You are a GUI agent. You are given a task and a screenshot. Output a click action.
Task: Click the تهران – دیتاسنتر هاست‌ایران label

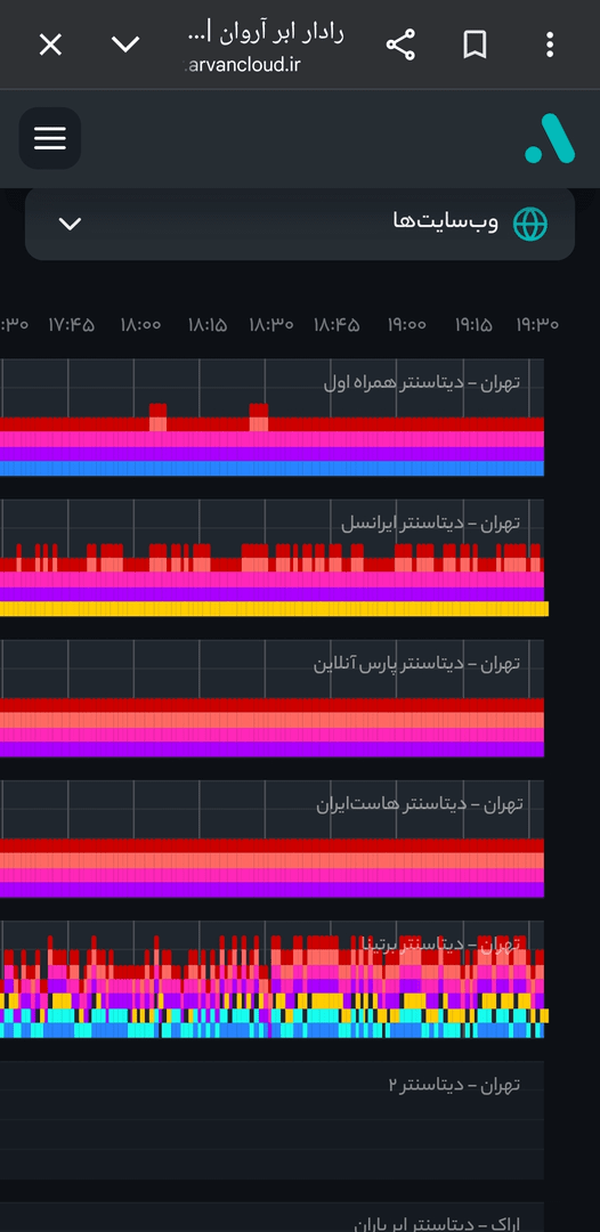pos(419,804)
